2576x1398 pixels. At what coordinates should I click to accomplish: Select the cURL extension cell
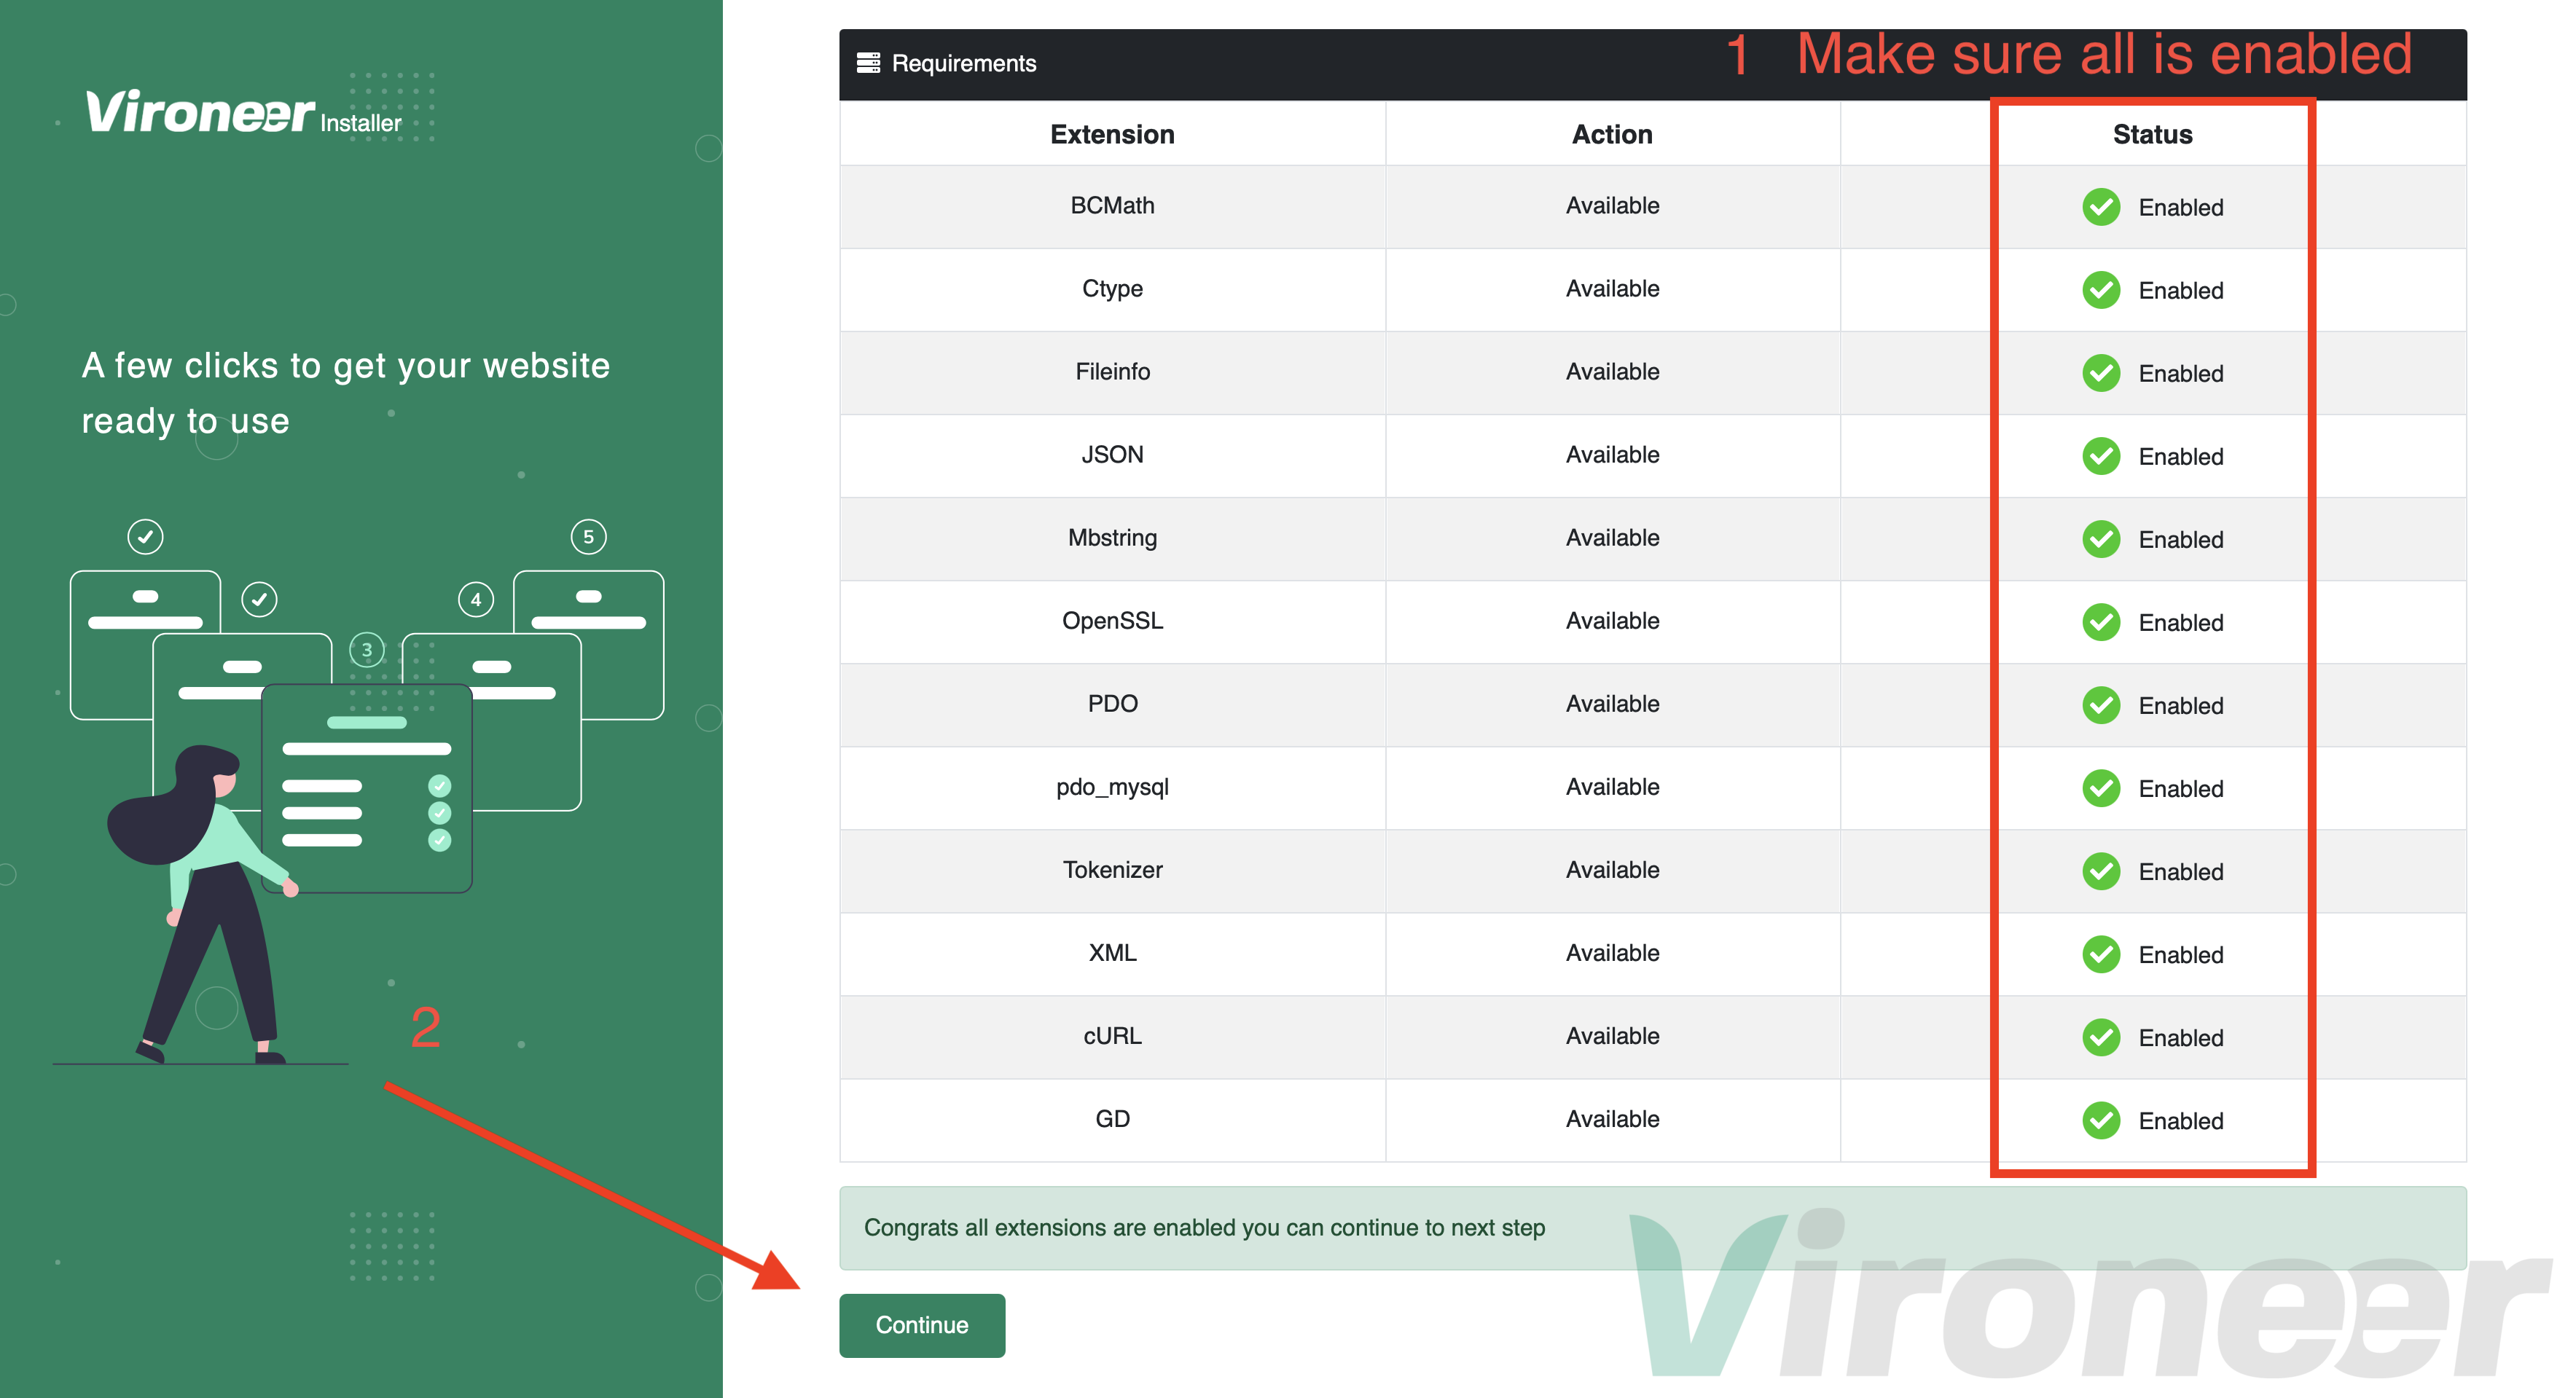point(1112,1036)
